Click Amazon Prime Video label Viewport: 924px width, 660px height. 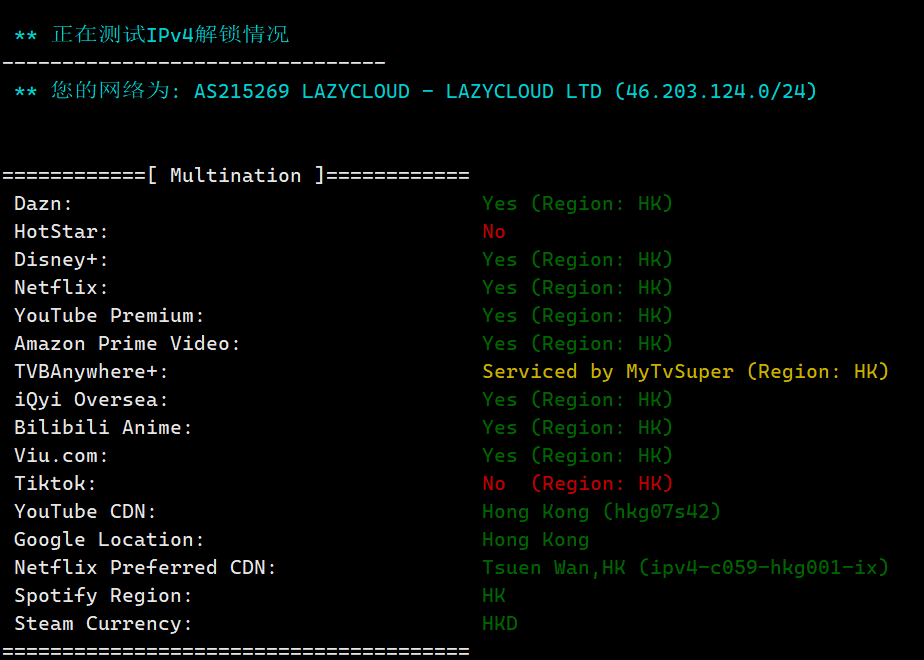click(x=127, y=344)
